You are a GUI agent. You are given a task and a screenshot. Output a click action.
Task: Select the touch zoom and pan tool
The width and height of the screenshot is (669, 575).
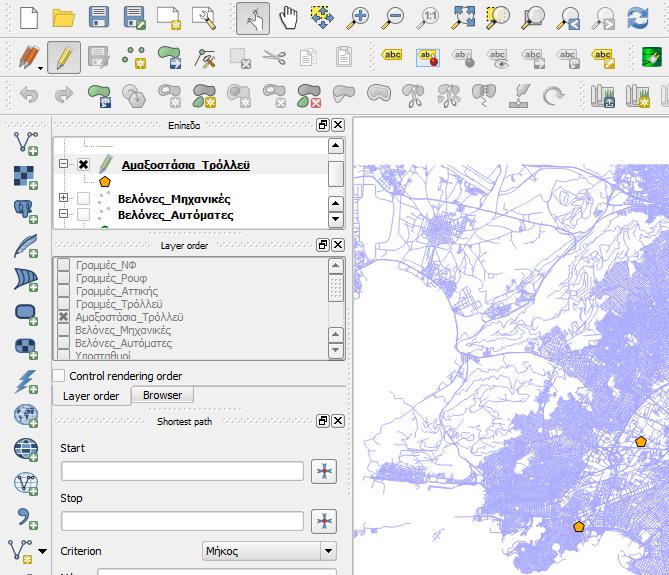253,18
